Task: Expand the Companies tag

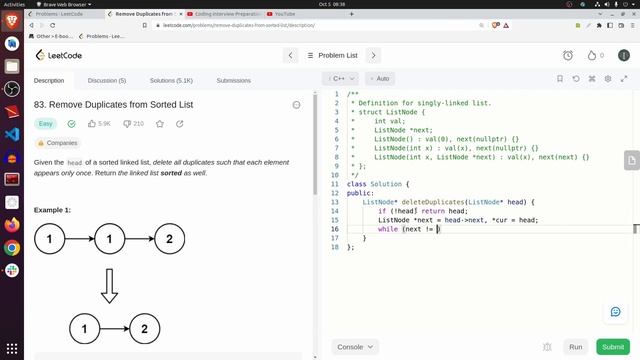Action: coord(57,143)
